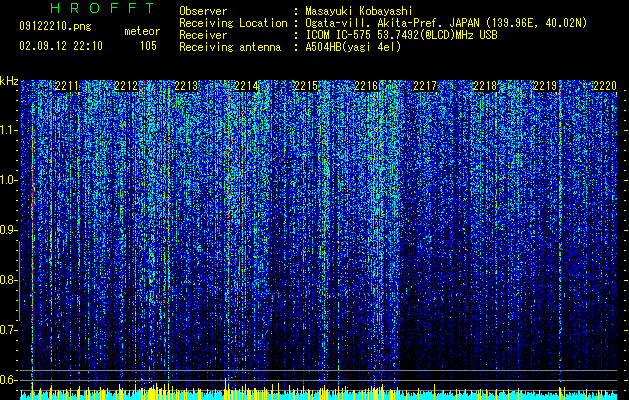Click the 2211 time marker
629x400 pixels.
coord(67,86)
